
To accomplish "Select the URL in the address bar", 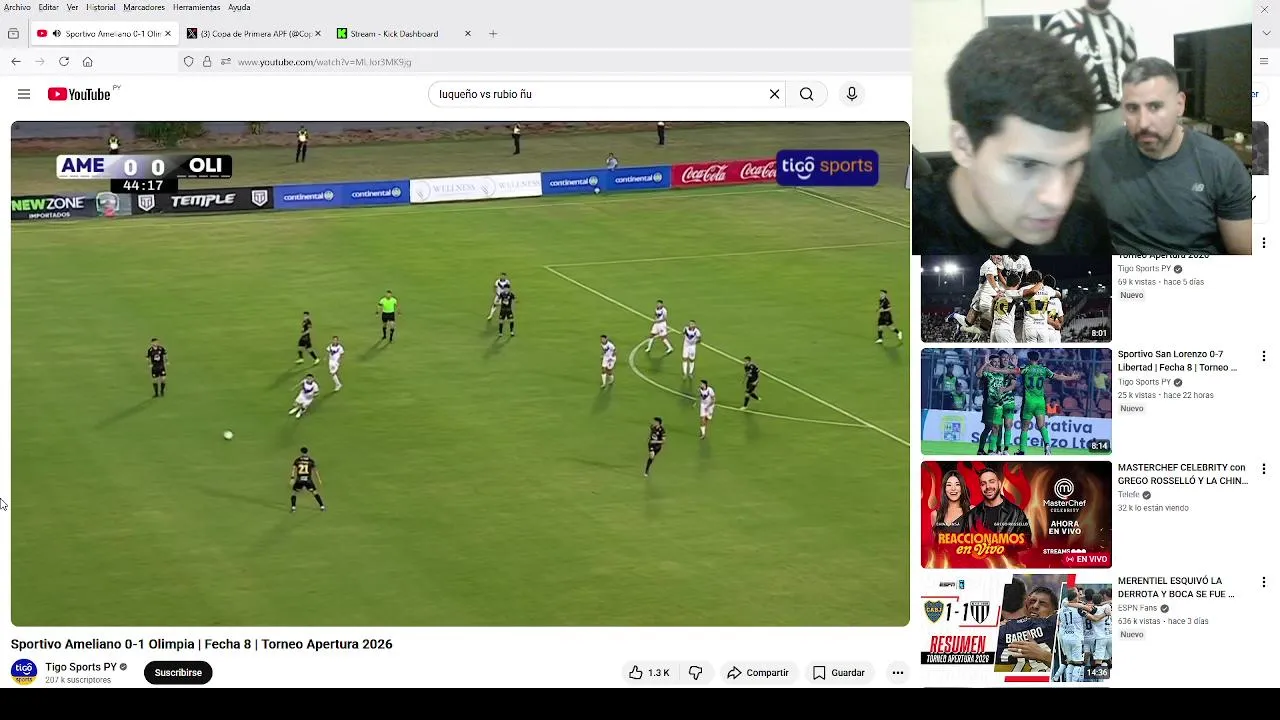I will pos(324,62).
